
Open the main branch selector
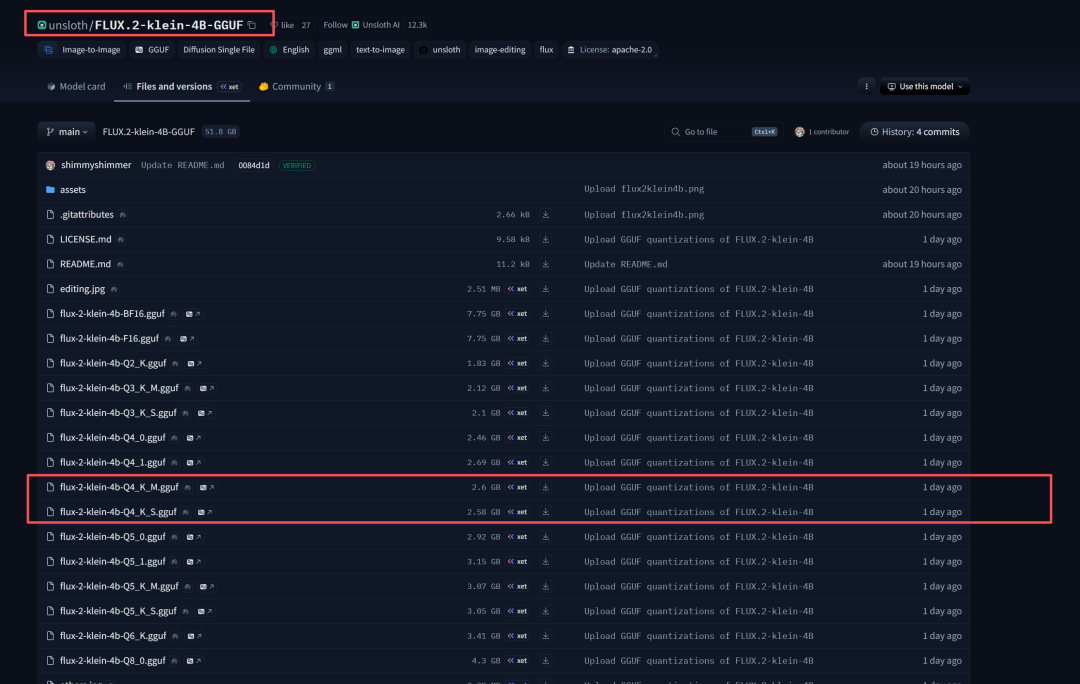coord(67,132)
